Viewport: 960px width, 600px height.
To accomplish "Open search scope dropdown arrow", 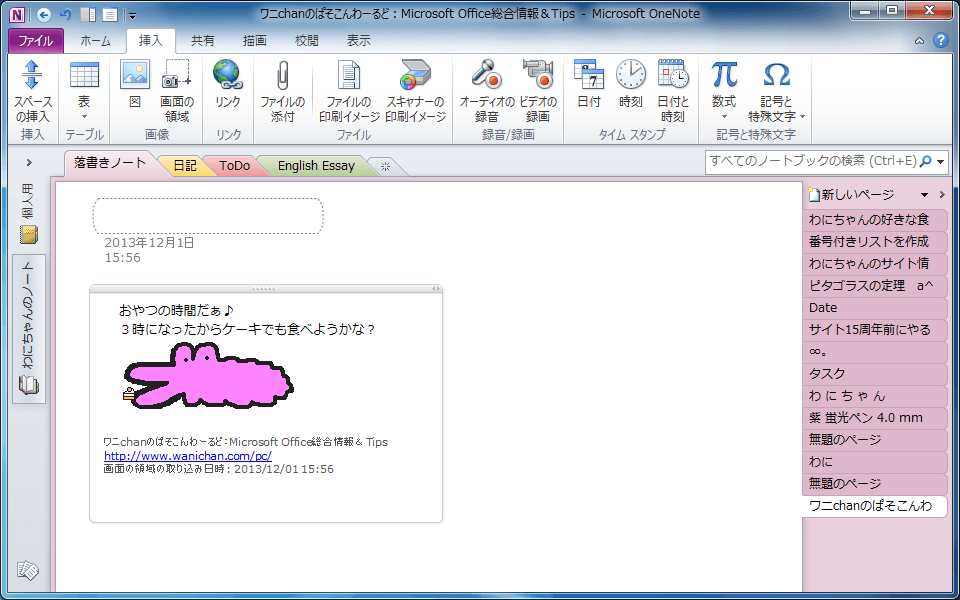I will coord(941,162).
